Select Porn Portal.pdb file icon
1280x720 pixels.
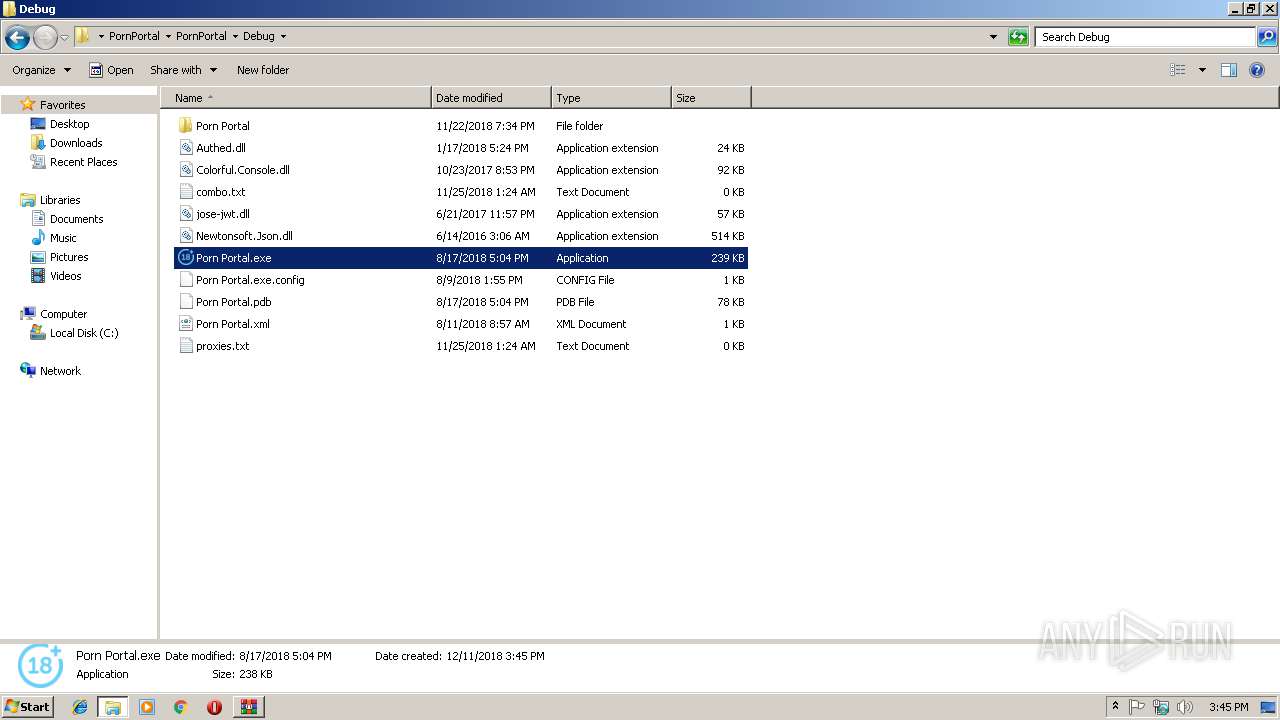pos(185,302)
